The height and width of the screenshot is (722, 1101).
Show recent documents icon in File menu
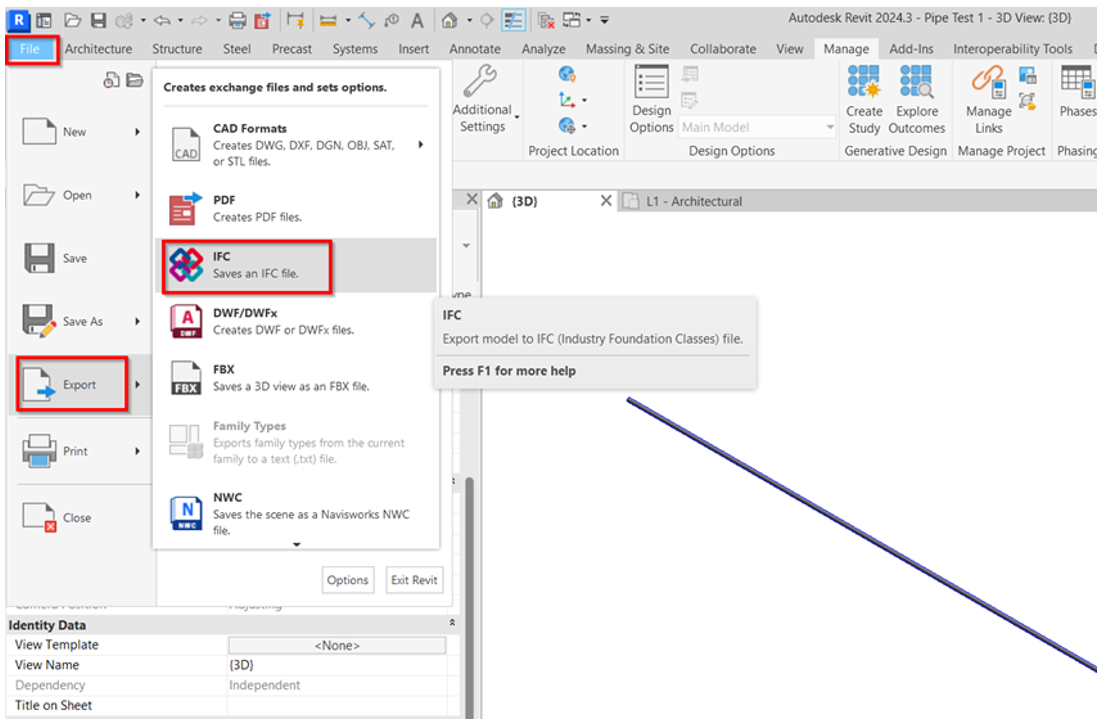click(x=111, y=80)
